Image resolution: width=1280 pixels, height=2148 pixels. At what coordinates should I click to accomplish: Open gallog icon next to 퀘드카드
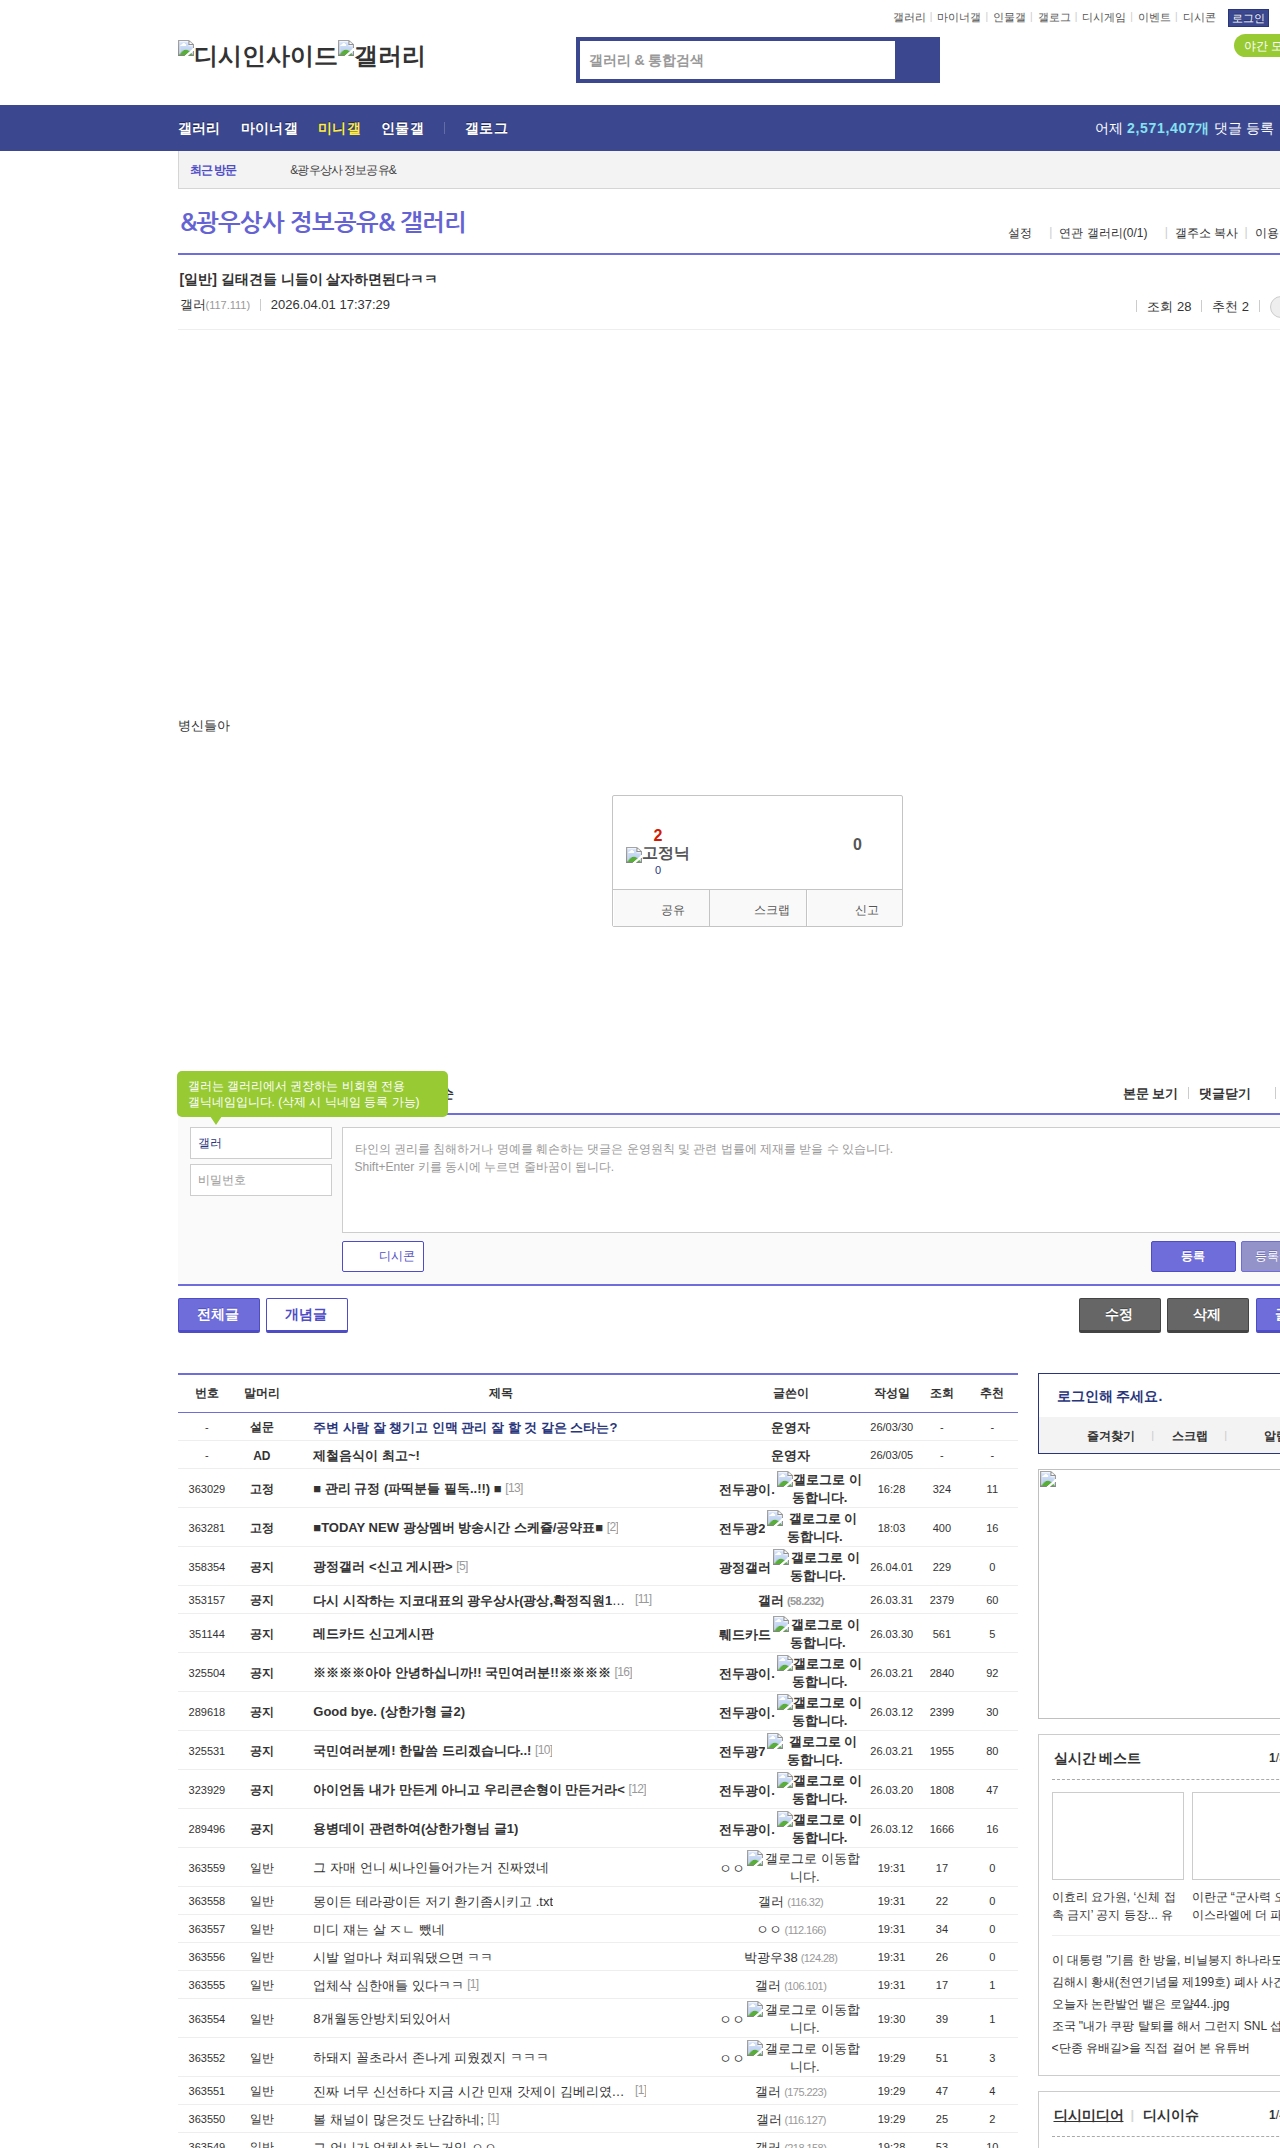[x=781, y=1625]
